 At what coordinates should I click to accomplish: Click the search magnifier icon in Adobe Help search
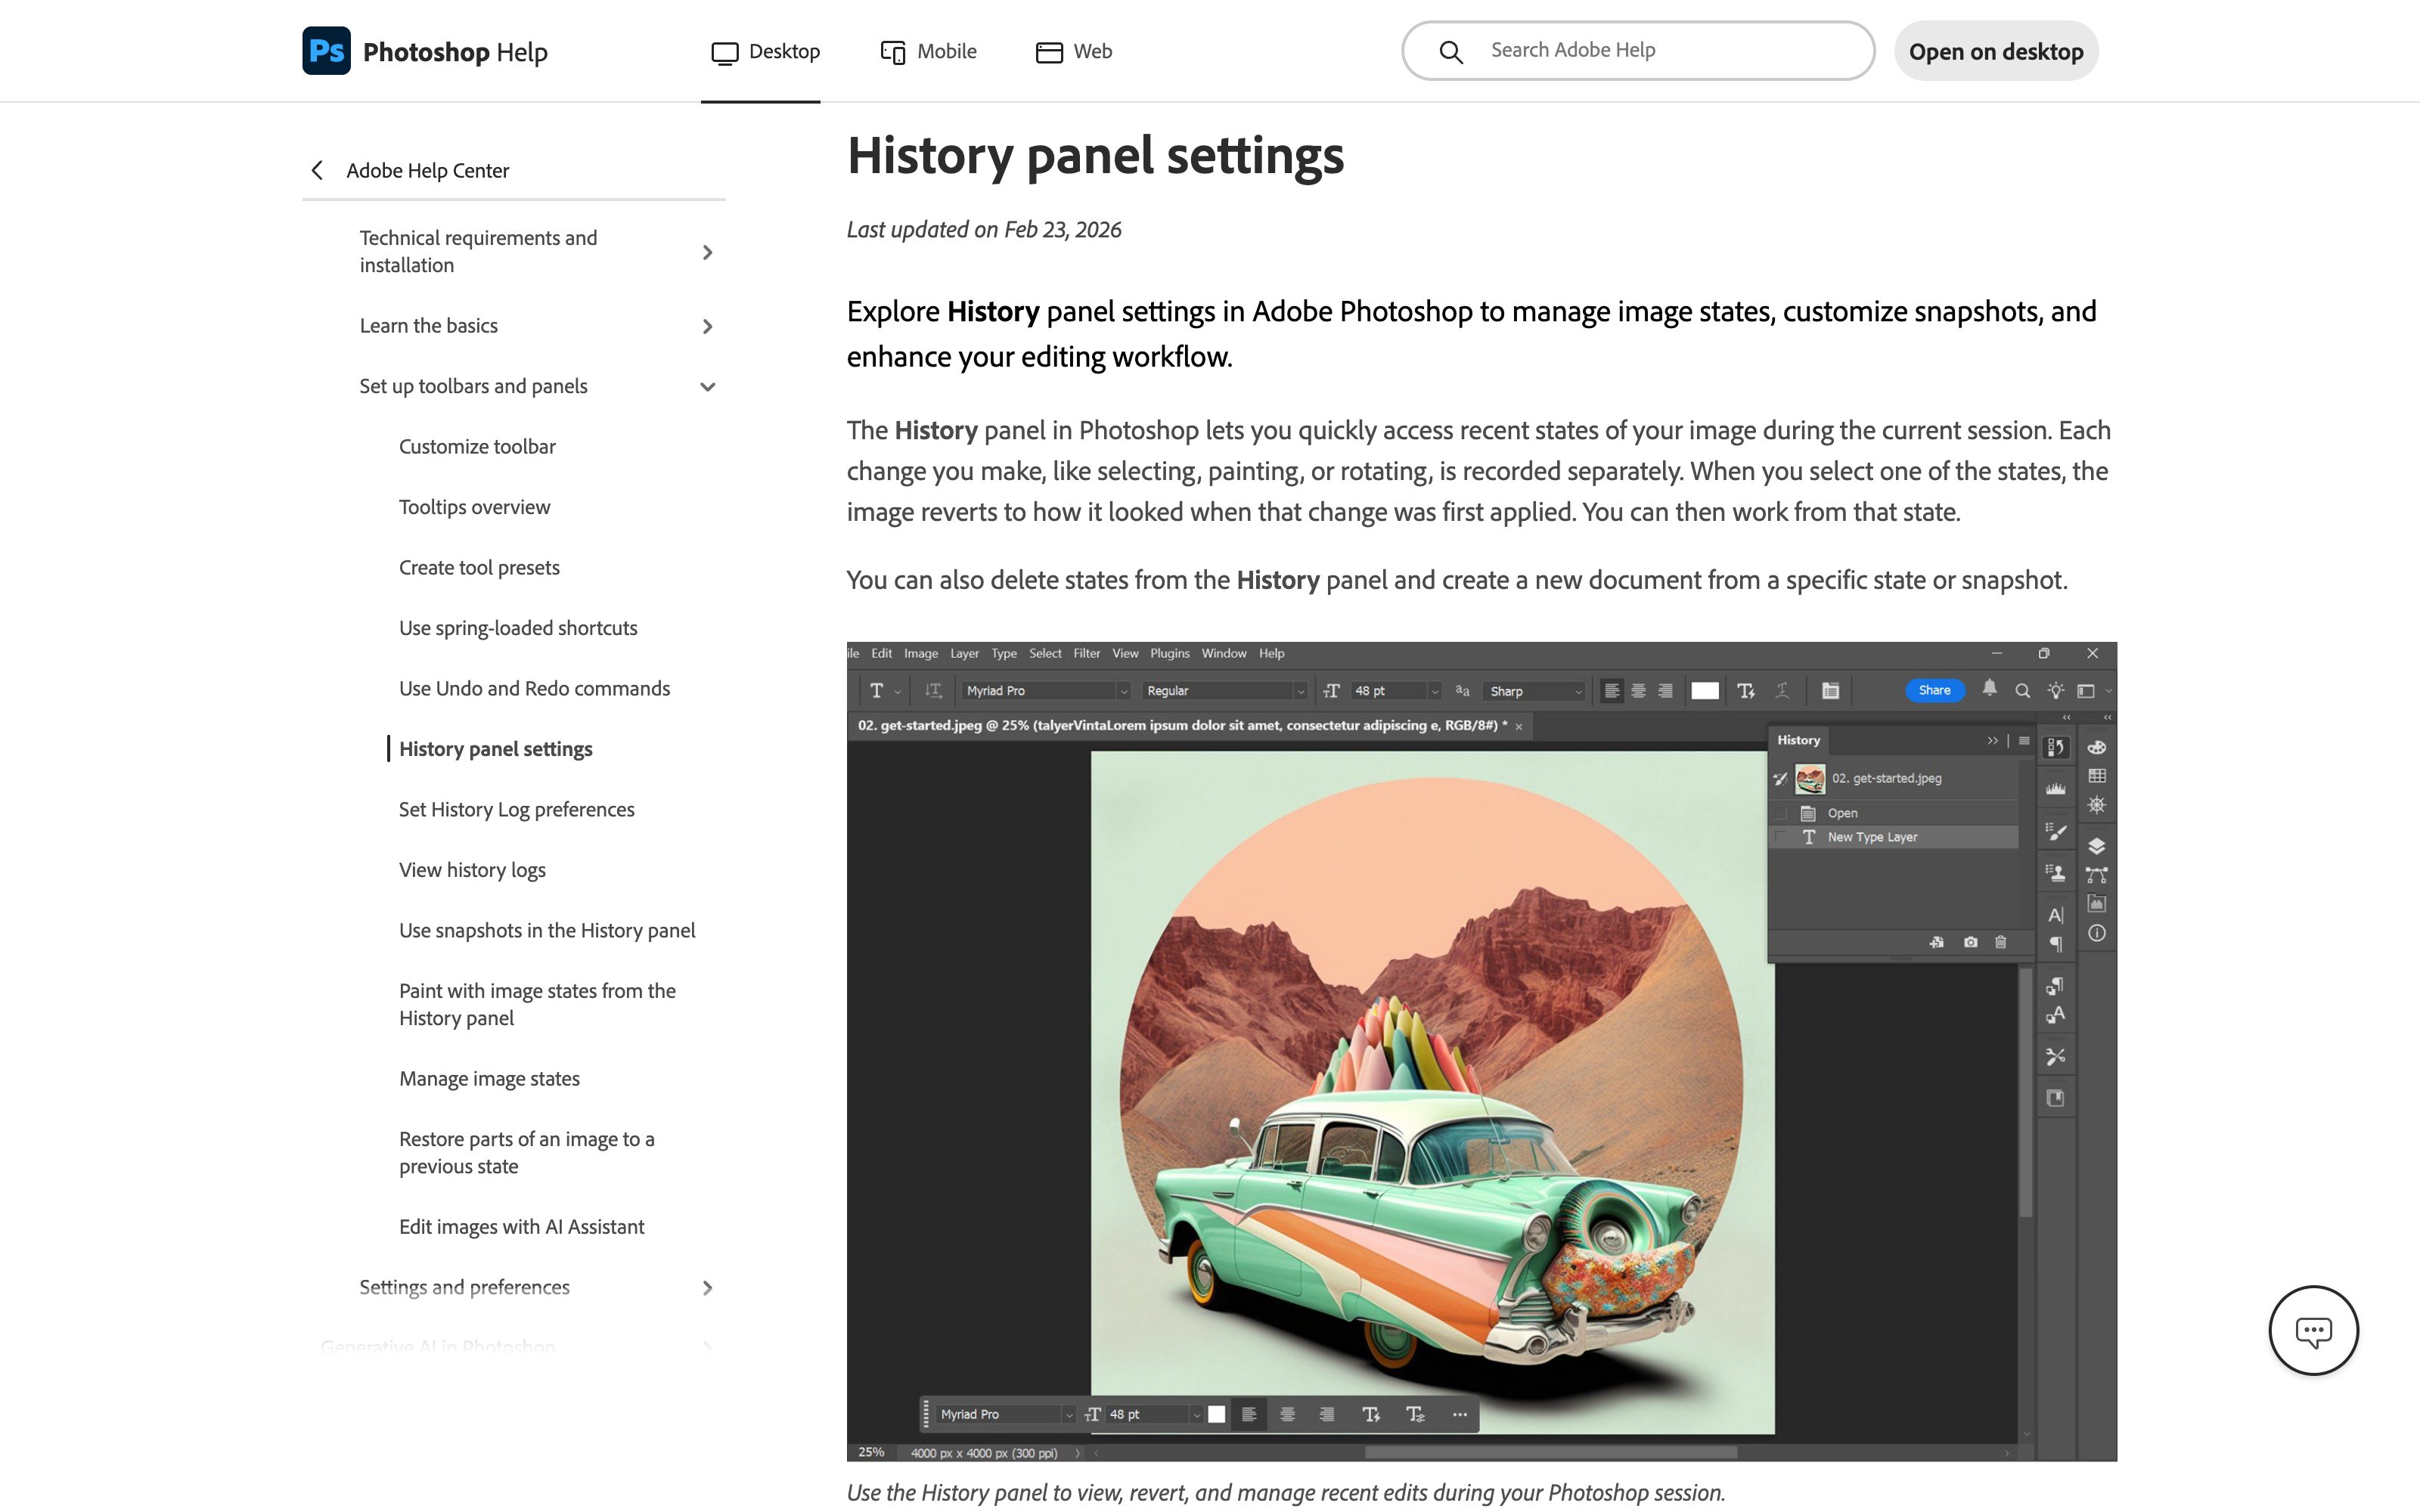1451,52
